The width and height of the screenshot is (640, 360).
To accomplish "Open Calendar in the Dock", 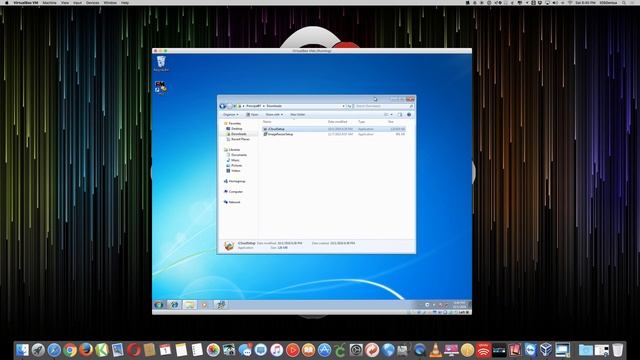I will tap(165, 350).
